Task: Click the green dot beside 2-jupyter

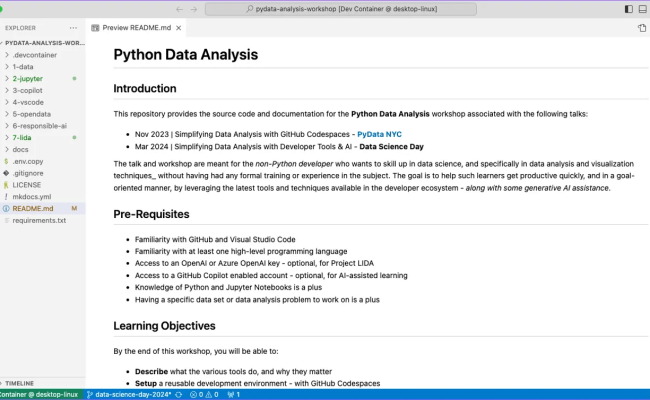Action: [74, 78]
